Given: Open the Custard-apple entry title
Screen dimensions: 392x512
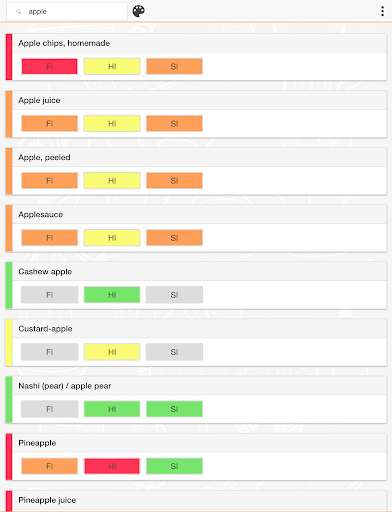Looking at the screenshot, I should coord(45,329).
